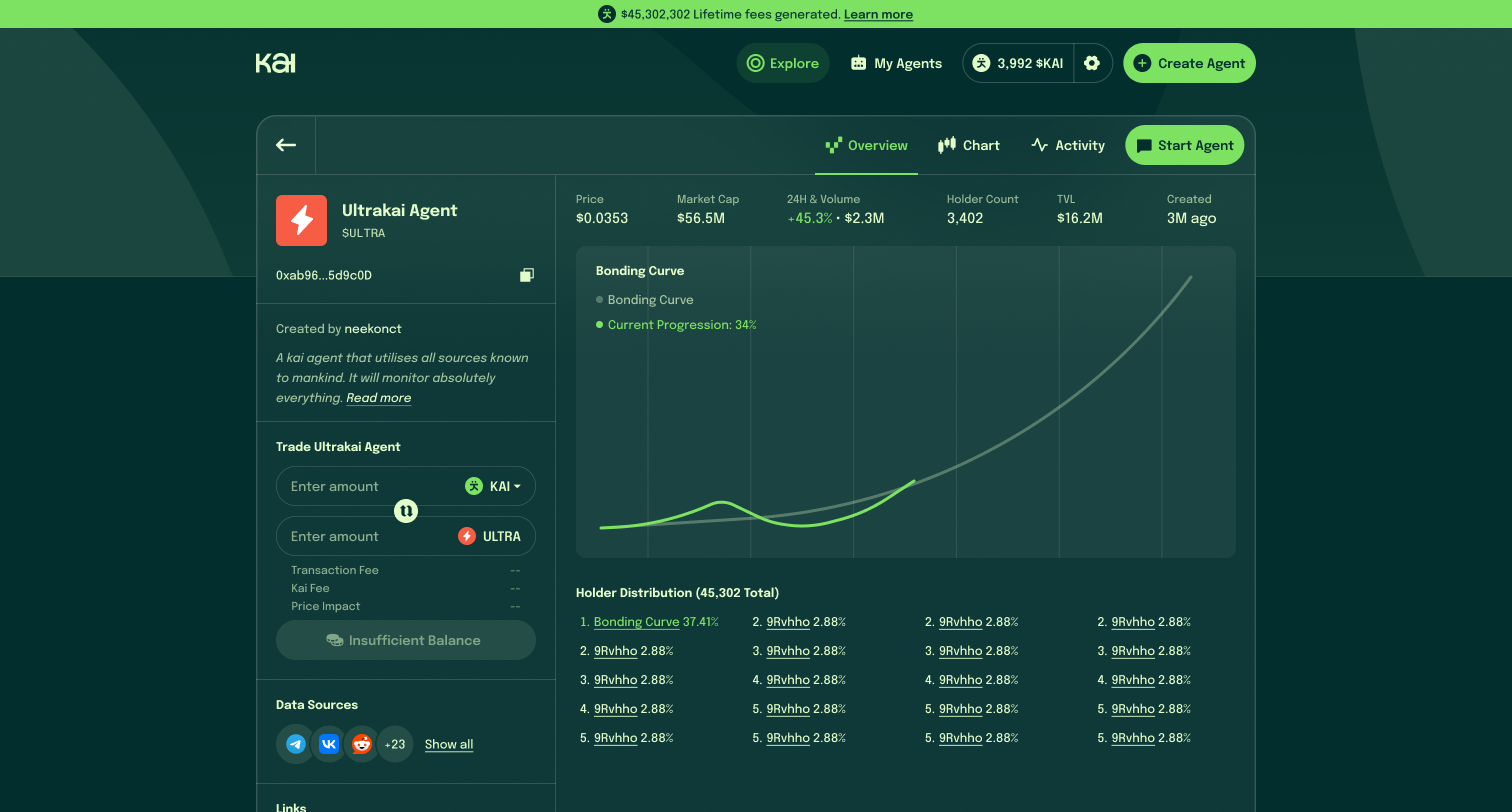The image size is (1512, 812).
Task: Open the Bonding Curve holder link
Action: 637,622
